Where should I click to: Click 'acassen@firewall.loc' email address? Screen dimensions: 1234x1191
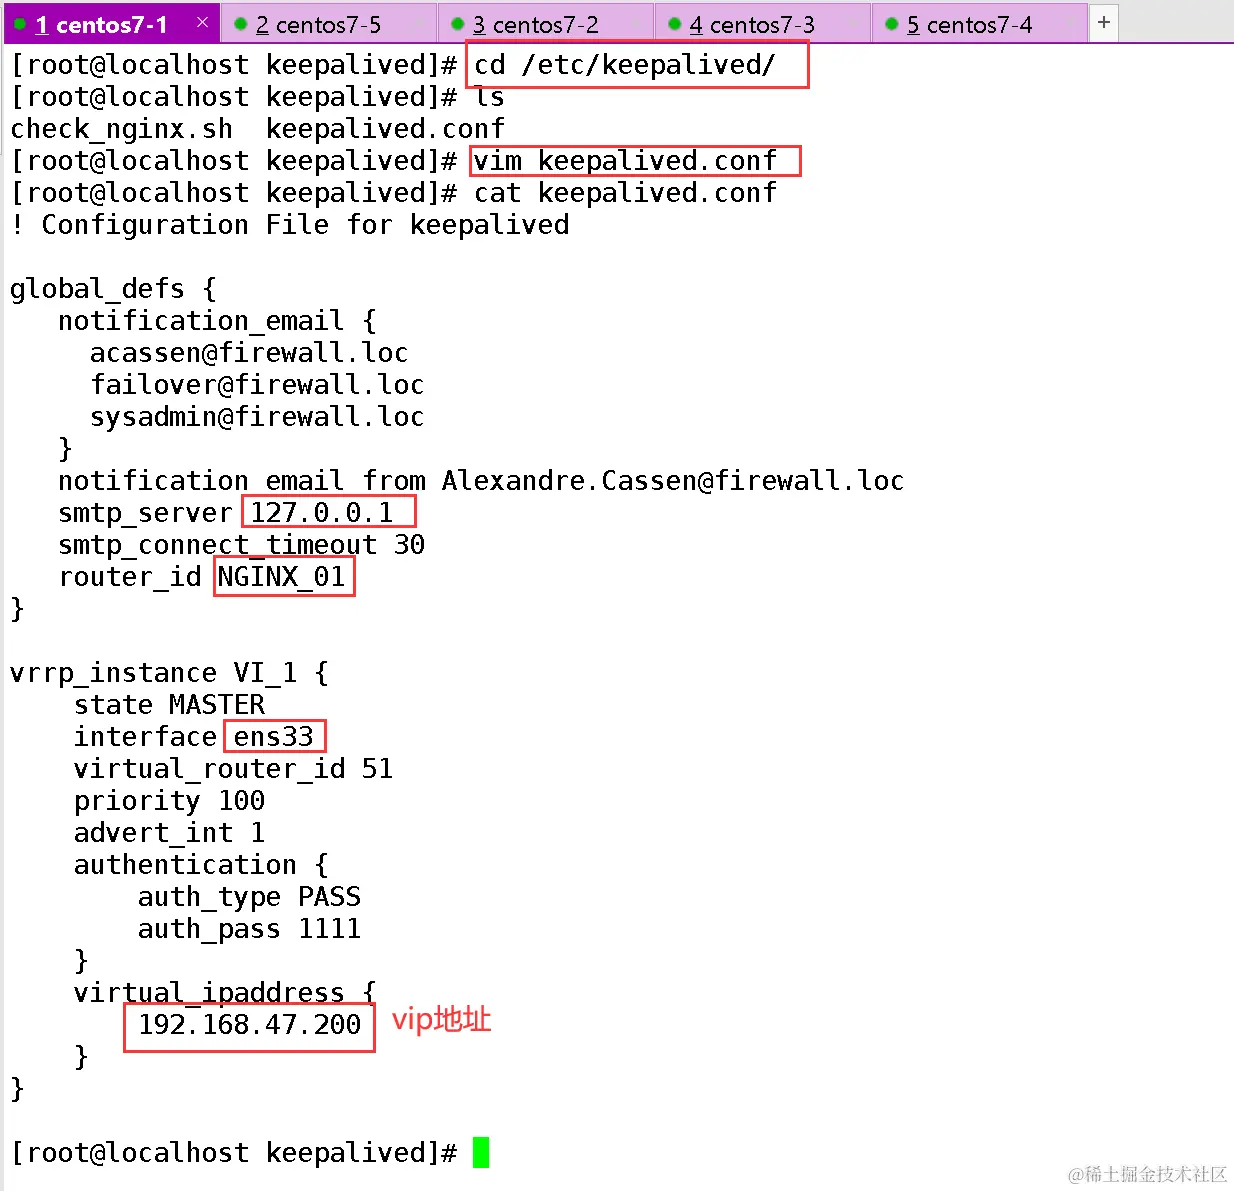[249, 353]
